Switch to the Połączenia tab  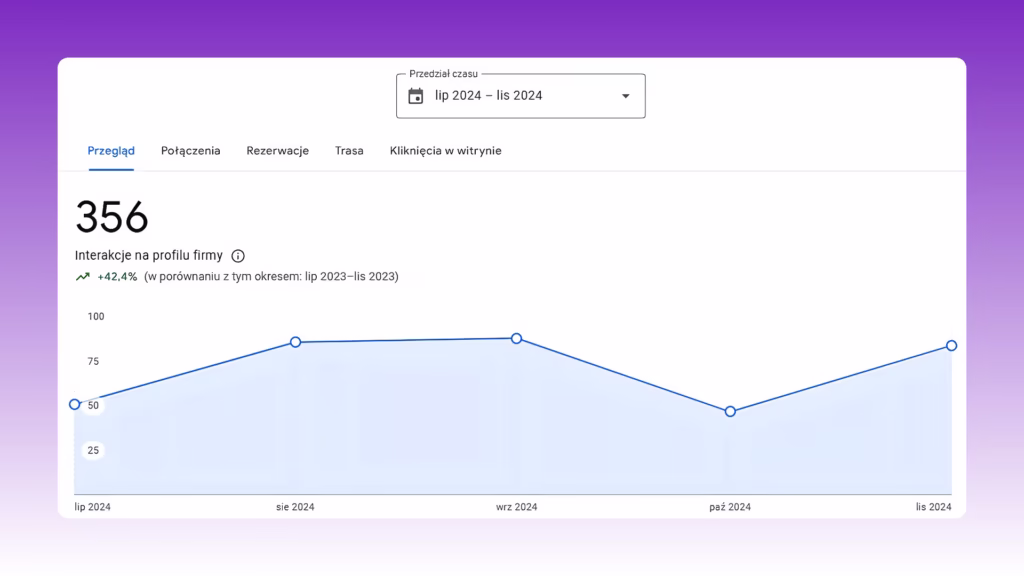191,151
